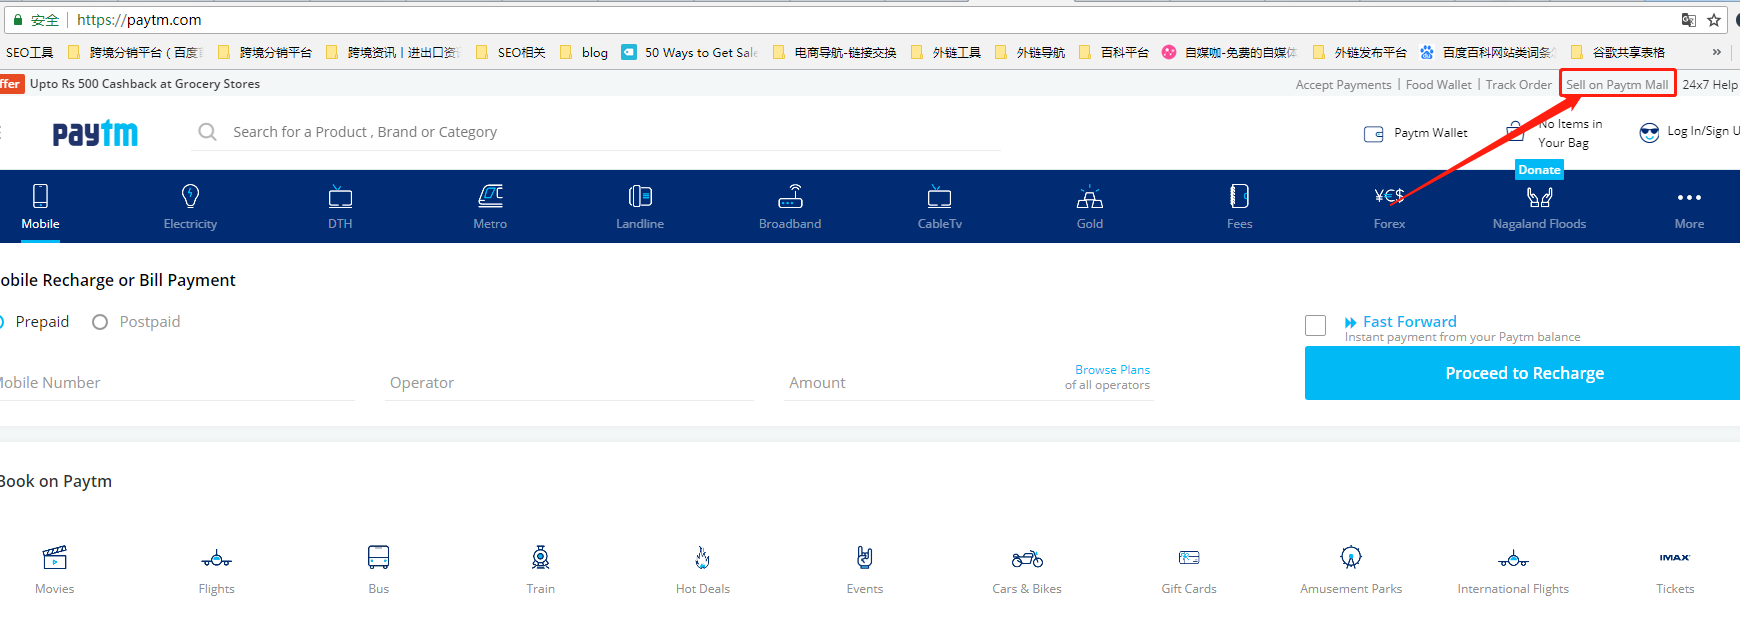Select the Metro card icon

pyautogui.click(x=490, y=196)
